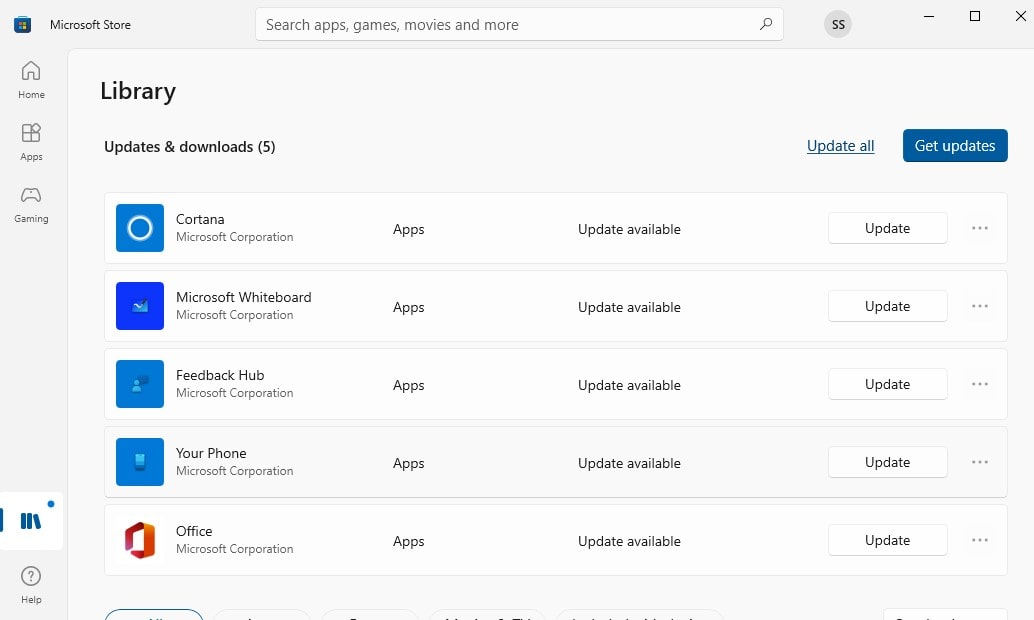
Task: Open Help from the sidebar
Action: pyautogui.click(x=31, y=584)
